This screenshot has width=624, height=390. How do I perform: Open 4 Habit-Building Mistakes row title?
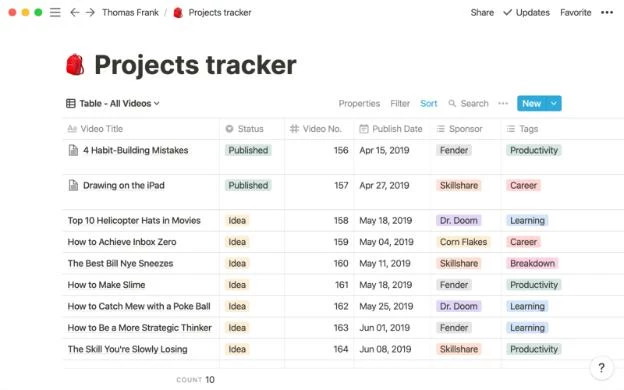coord(135,150)
